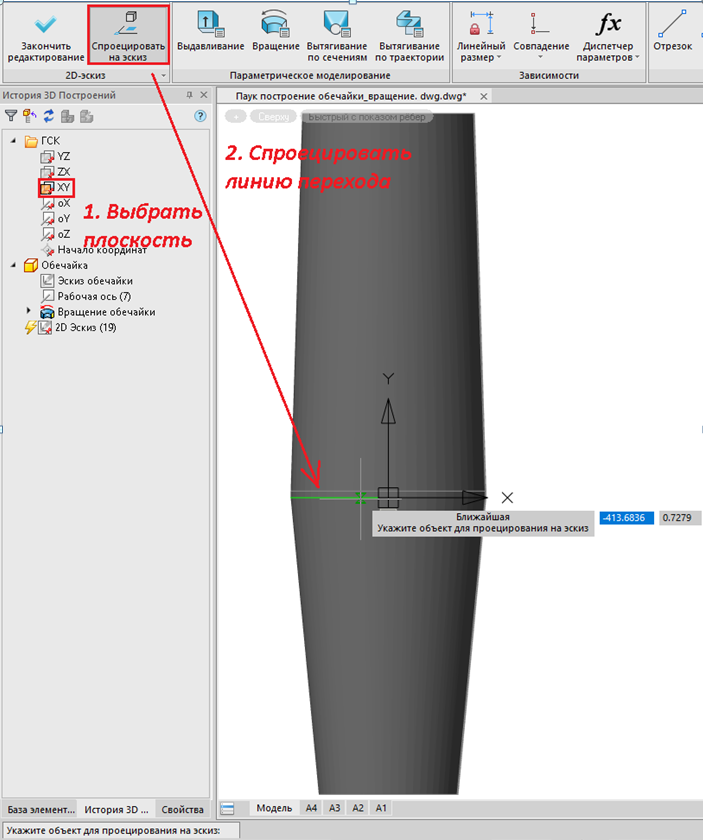Switch to the A4 layout tab
The width and height of the screenshot is (703, 840).
(311, 808)
